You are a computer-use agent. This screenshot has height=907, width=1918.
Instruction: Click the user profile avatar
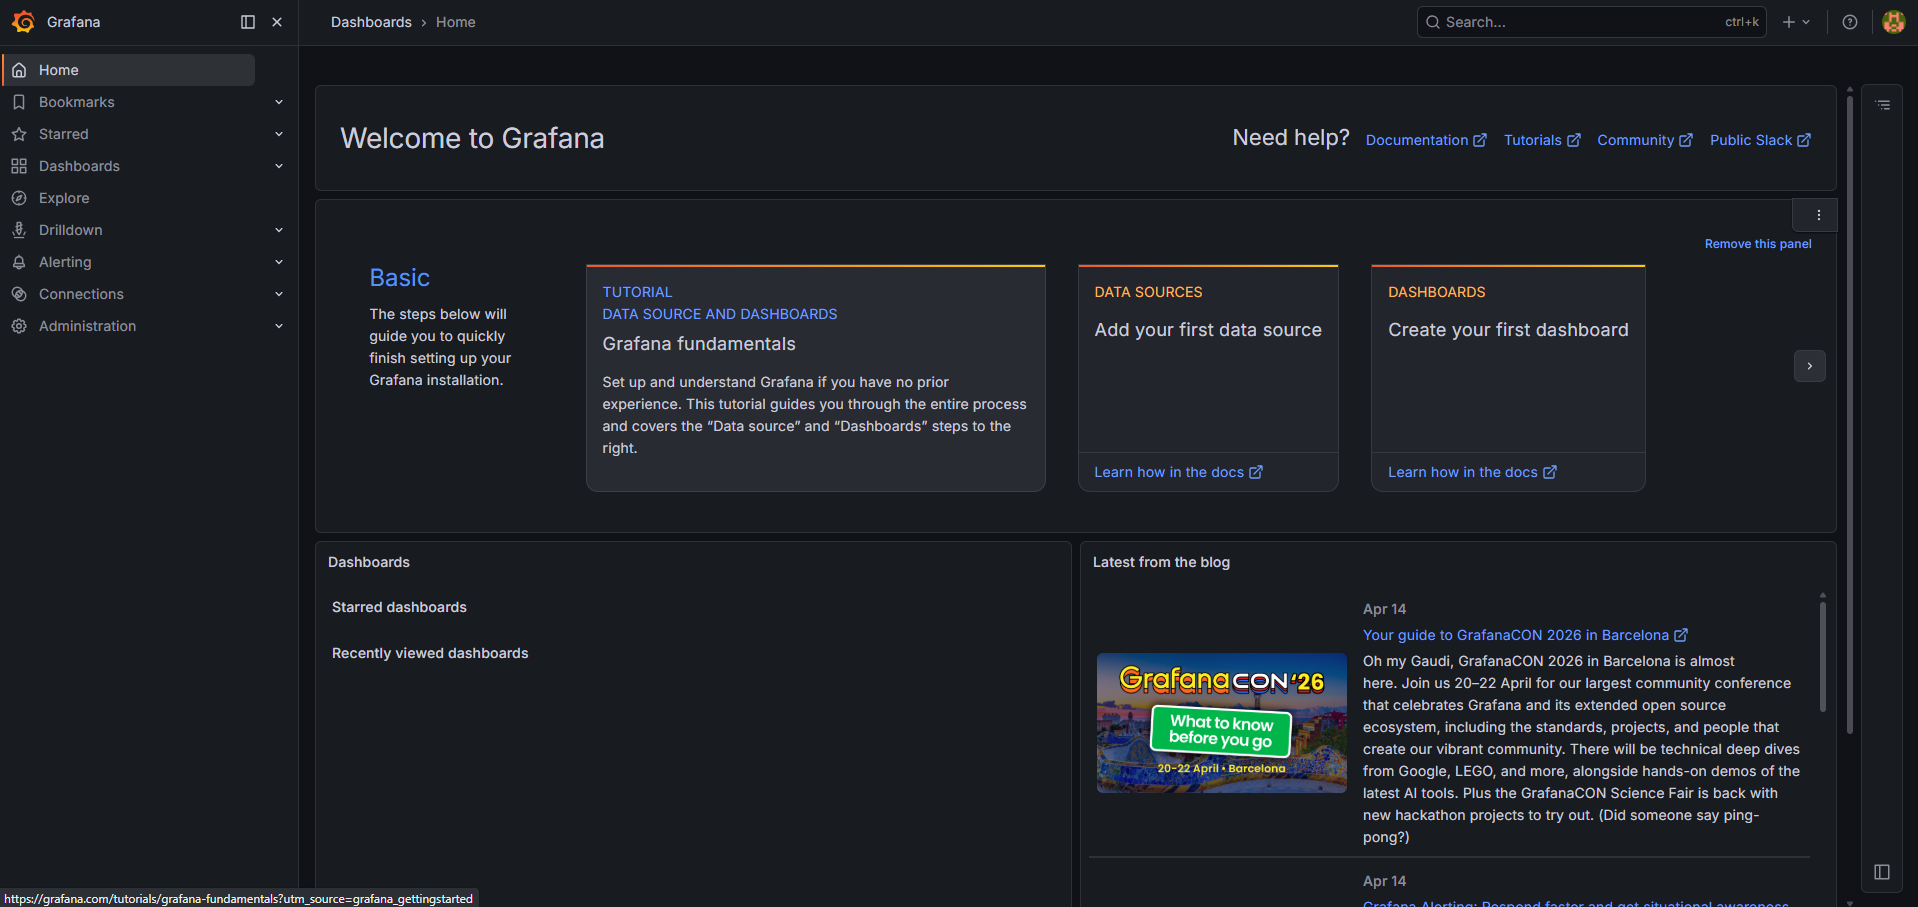coord(1893,21)
